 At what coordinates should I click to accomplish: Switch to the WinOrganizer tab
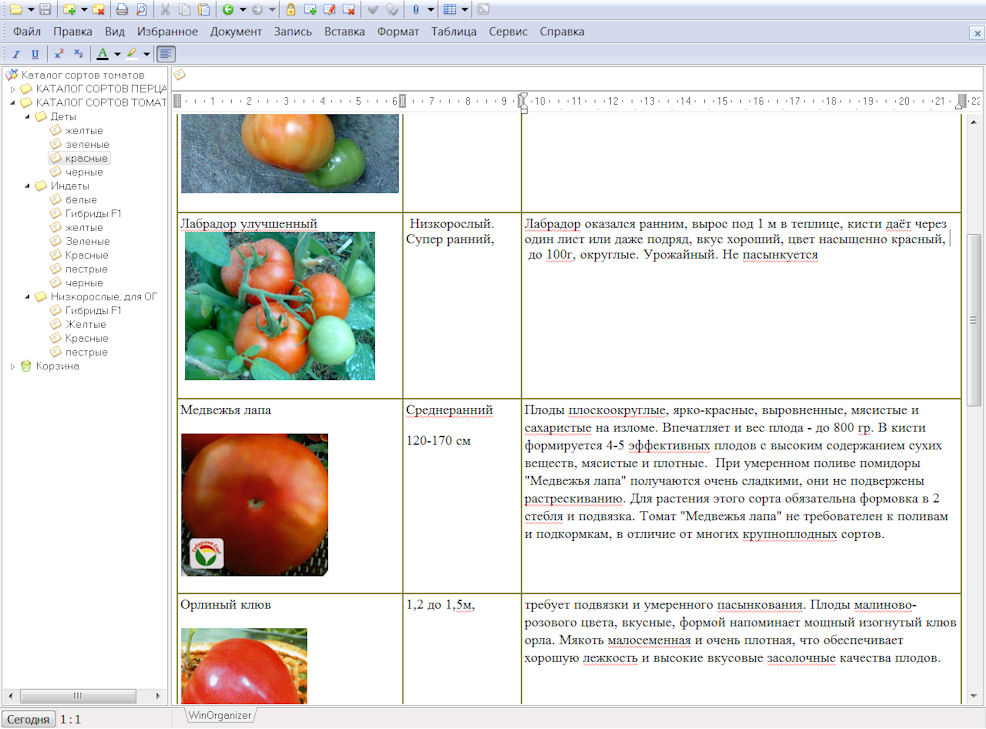pyautogui.click(x=219, y=715)
